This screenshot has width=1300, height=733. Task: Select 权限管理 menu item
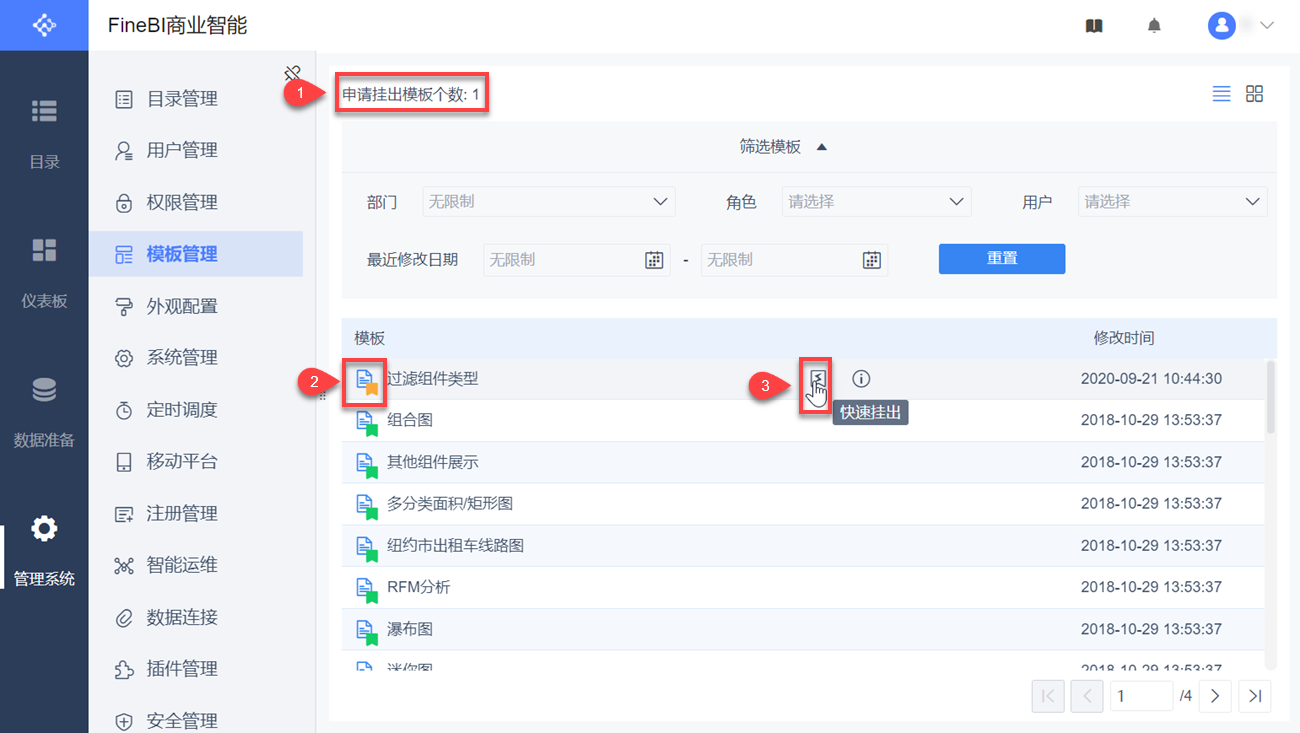tap(196, 202)
